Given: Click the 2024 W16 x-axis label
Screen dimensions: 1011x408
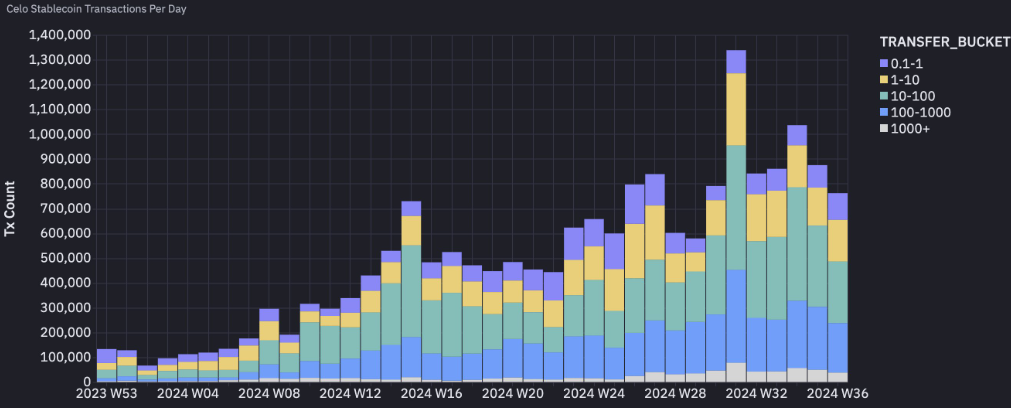Looking at the screenshot, I should 431,392.
